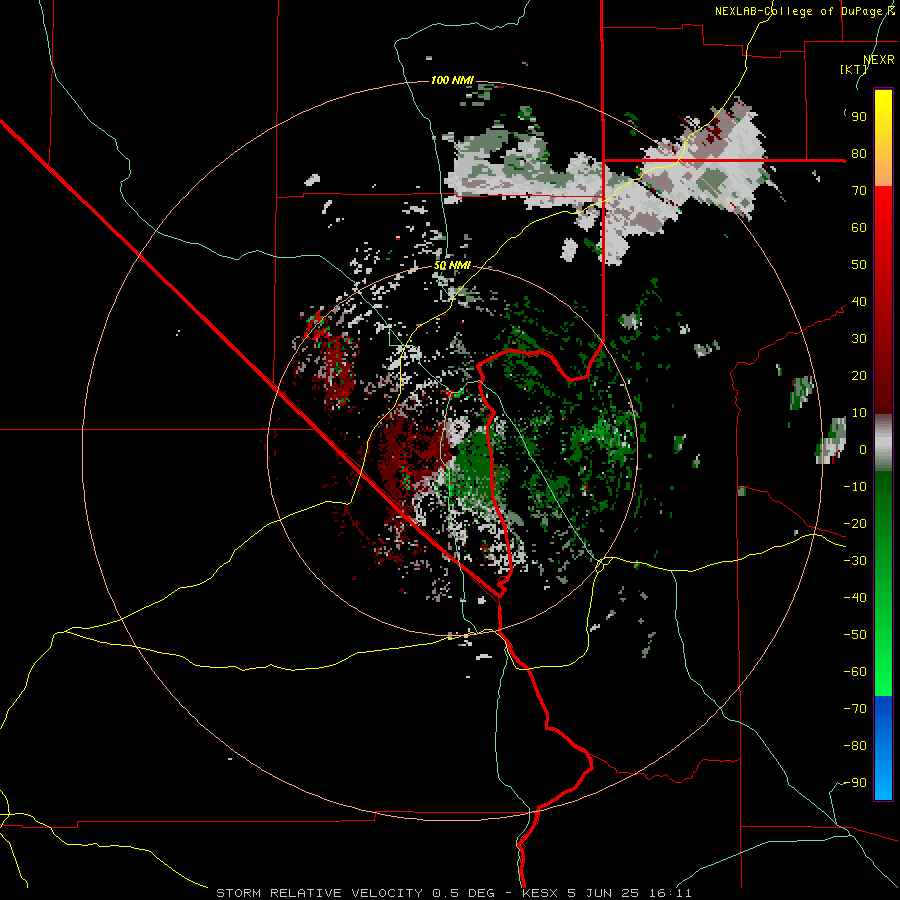Select the "-50" value on the velocity scale
Image resolution: width=900 pixels, height=900 pixels.
(x=855, y=635)
